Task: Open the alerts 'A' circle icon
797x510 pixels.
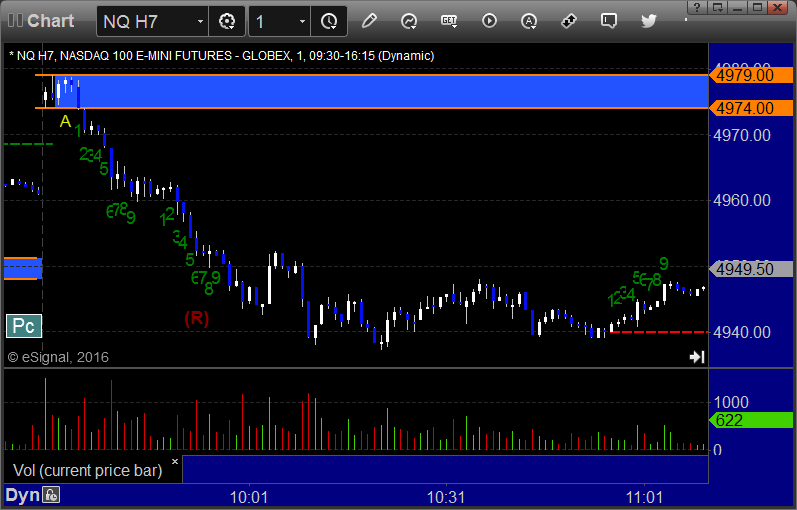Action: click(x=529, y=21)
